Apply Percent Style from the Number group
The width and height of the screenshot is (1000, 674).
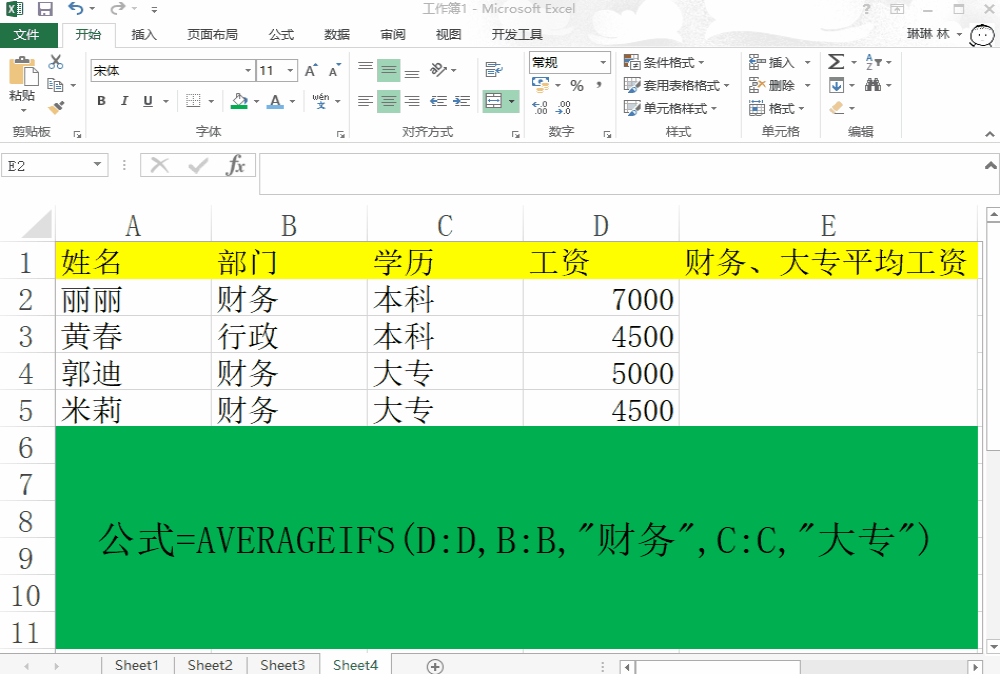[x=575, y=85]
